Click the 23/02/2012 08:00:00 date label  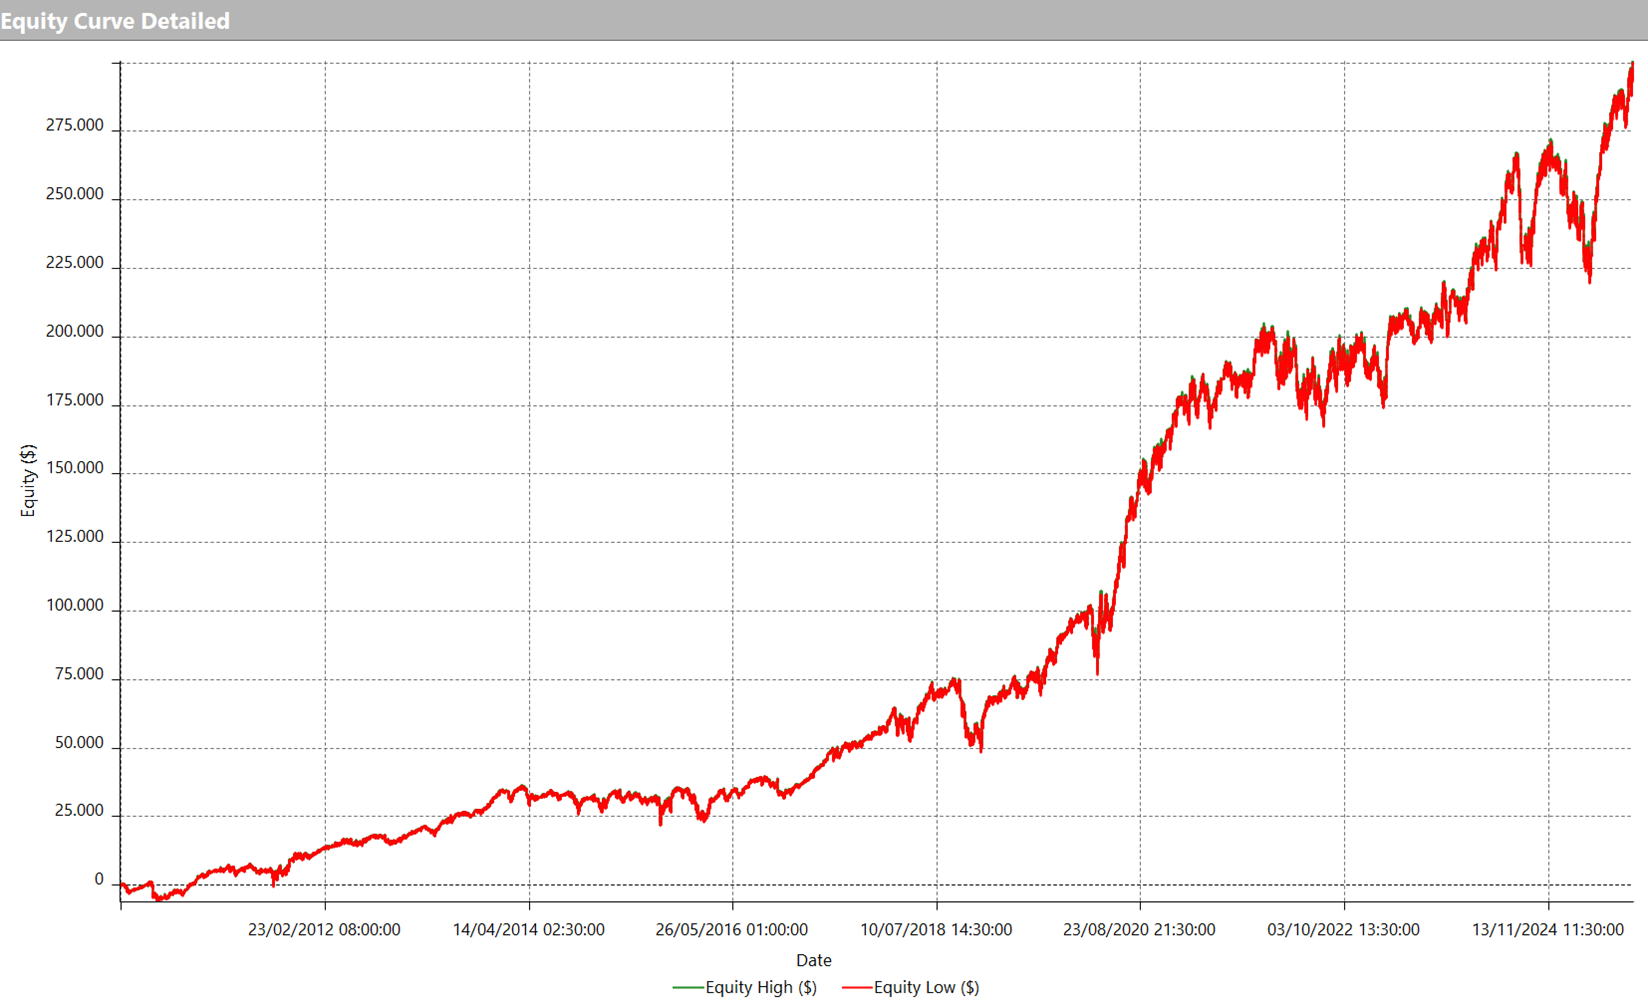tap(324, 929)
